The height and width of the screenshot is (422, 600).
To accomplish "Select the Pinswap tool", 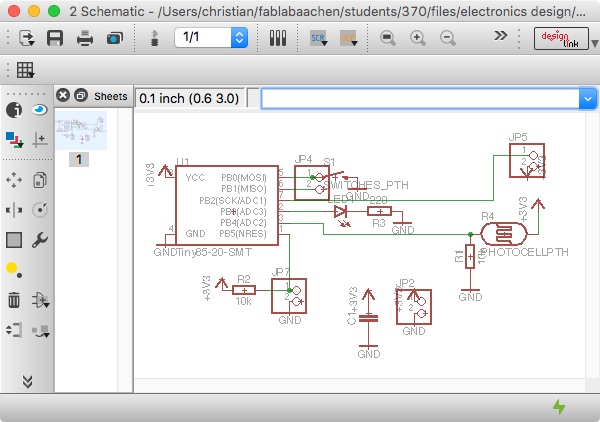I will pyautogui.click(x=14, y=330).
